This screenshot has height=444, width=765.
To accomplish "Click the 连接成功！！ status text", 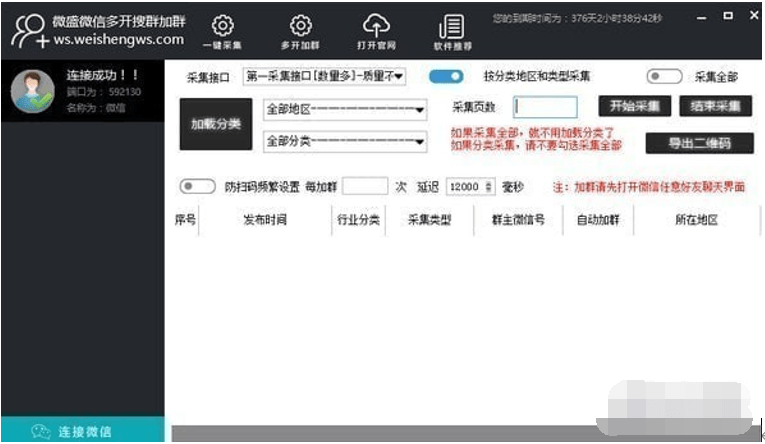I will pos(102,75).
